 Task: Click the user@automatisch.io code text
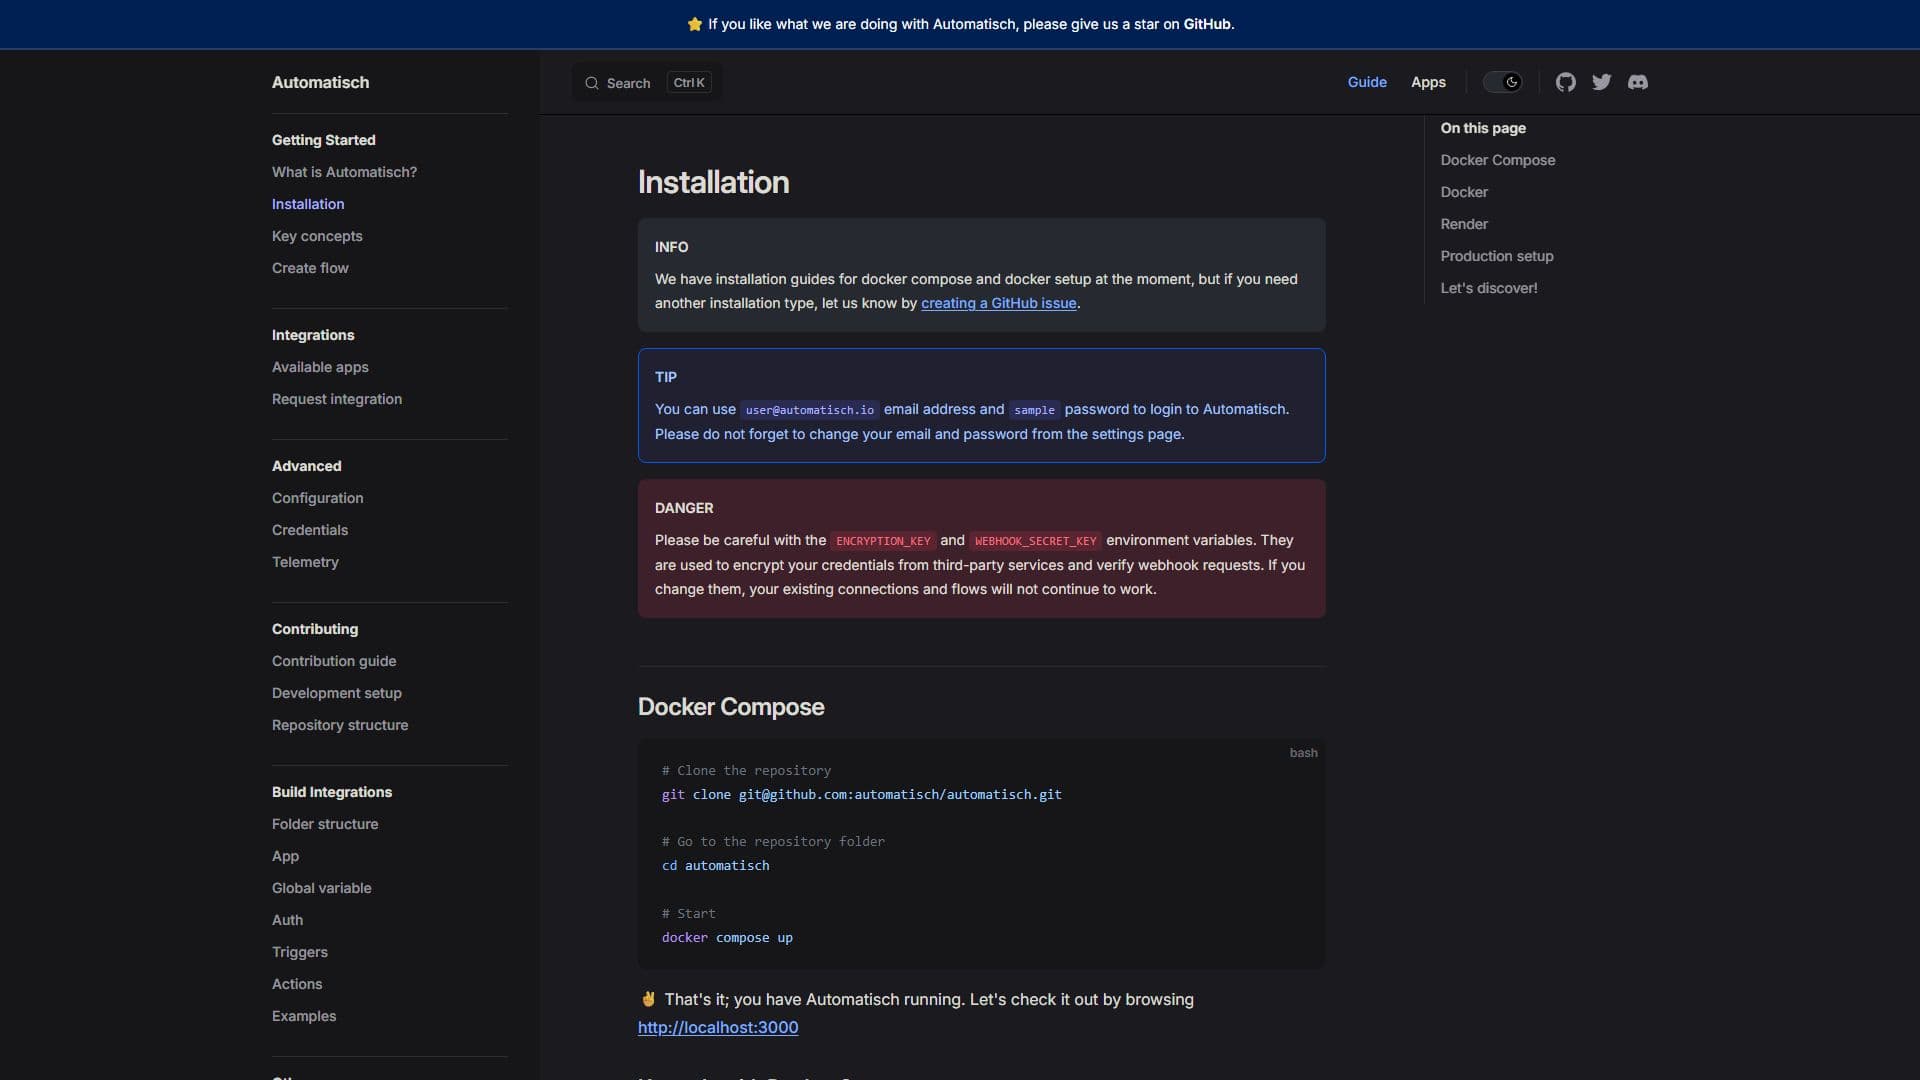click(x=809, y=410)
